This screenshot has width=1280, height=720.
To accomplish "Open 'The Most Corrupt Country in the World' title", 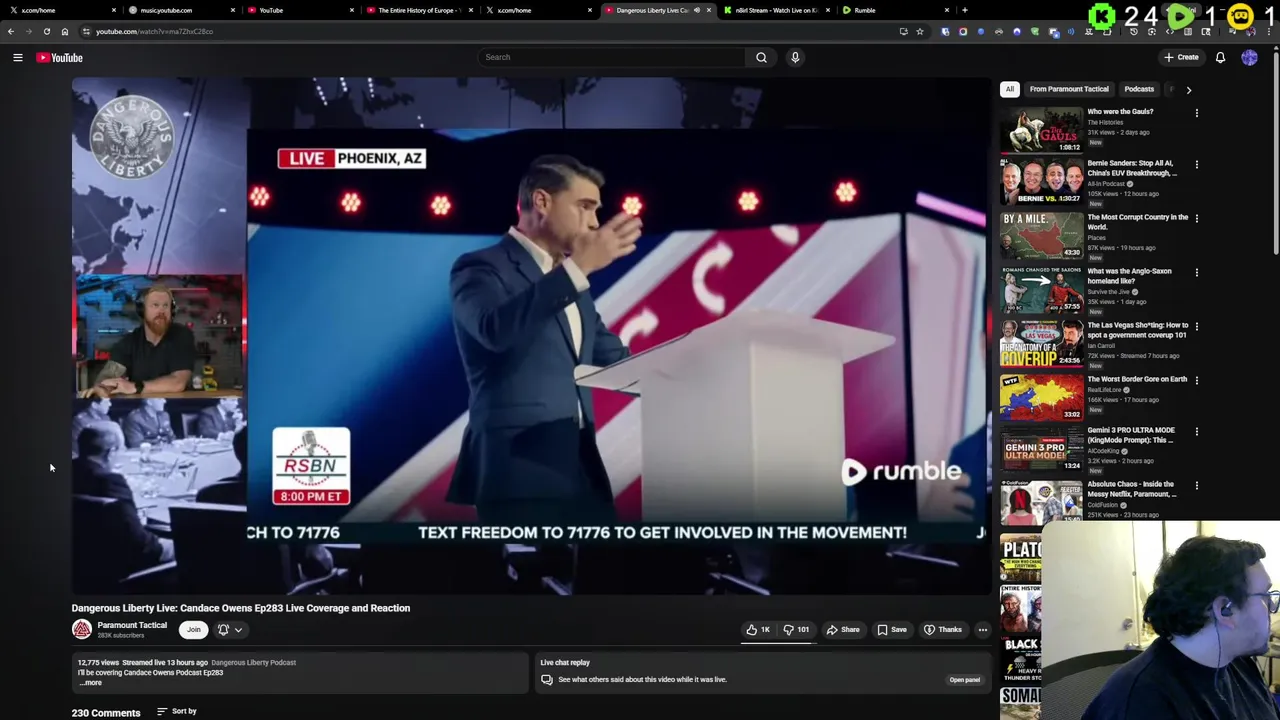I will [x=1137, y=222].
